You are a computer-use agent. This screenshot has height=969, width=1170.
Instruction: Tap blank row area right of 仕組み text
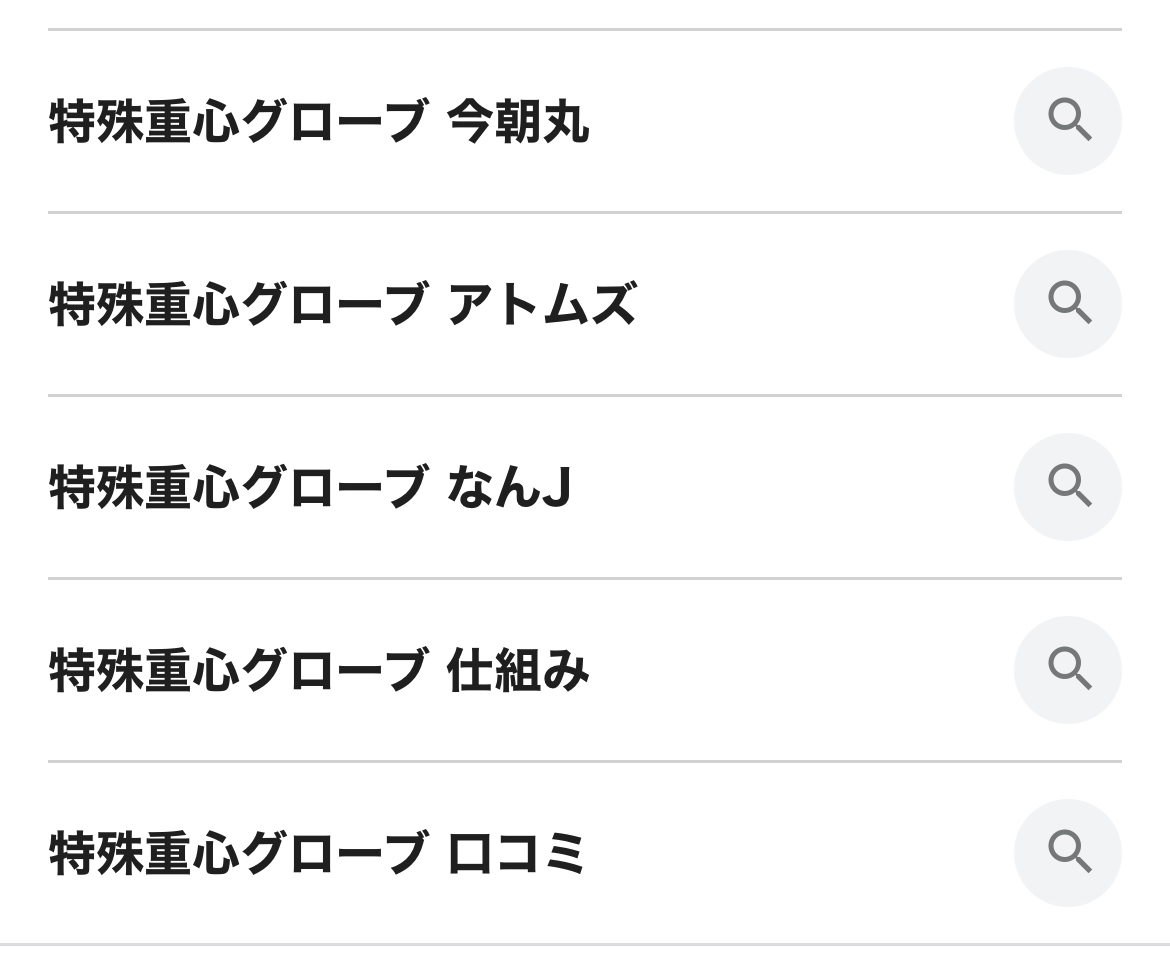tap(800, 671)
